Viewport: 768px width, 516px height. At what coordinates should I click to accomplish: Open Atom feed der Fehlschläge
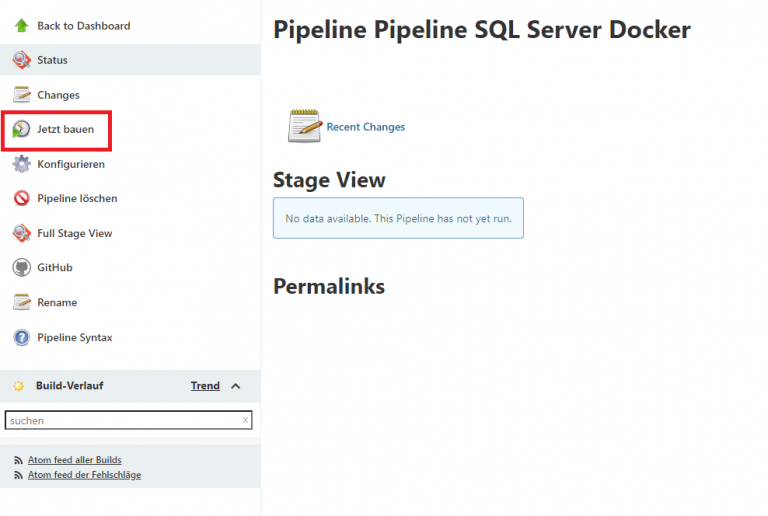(84, 475)
